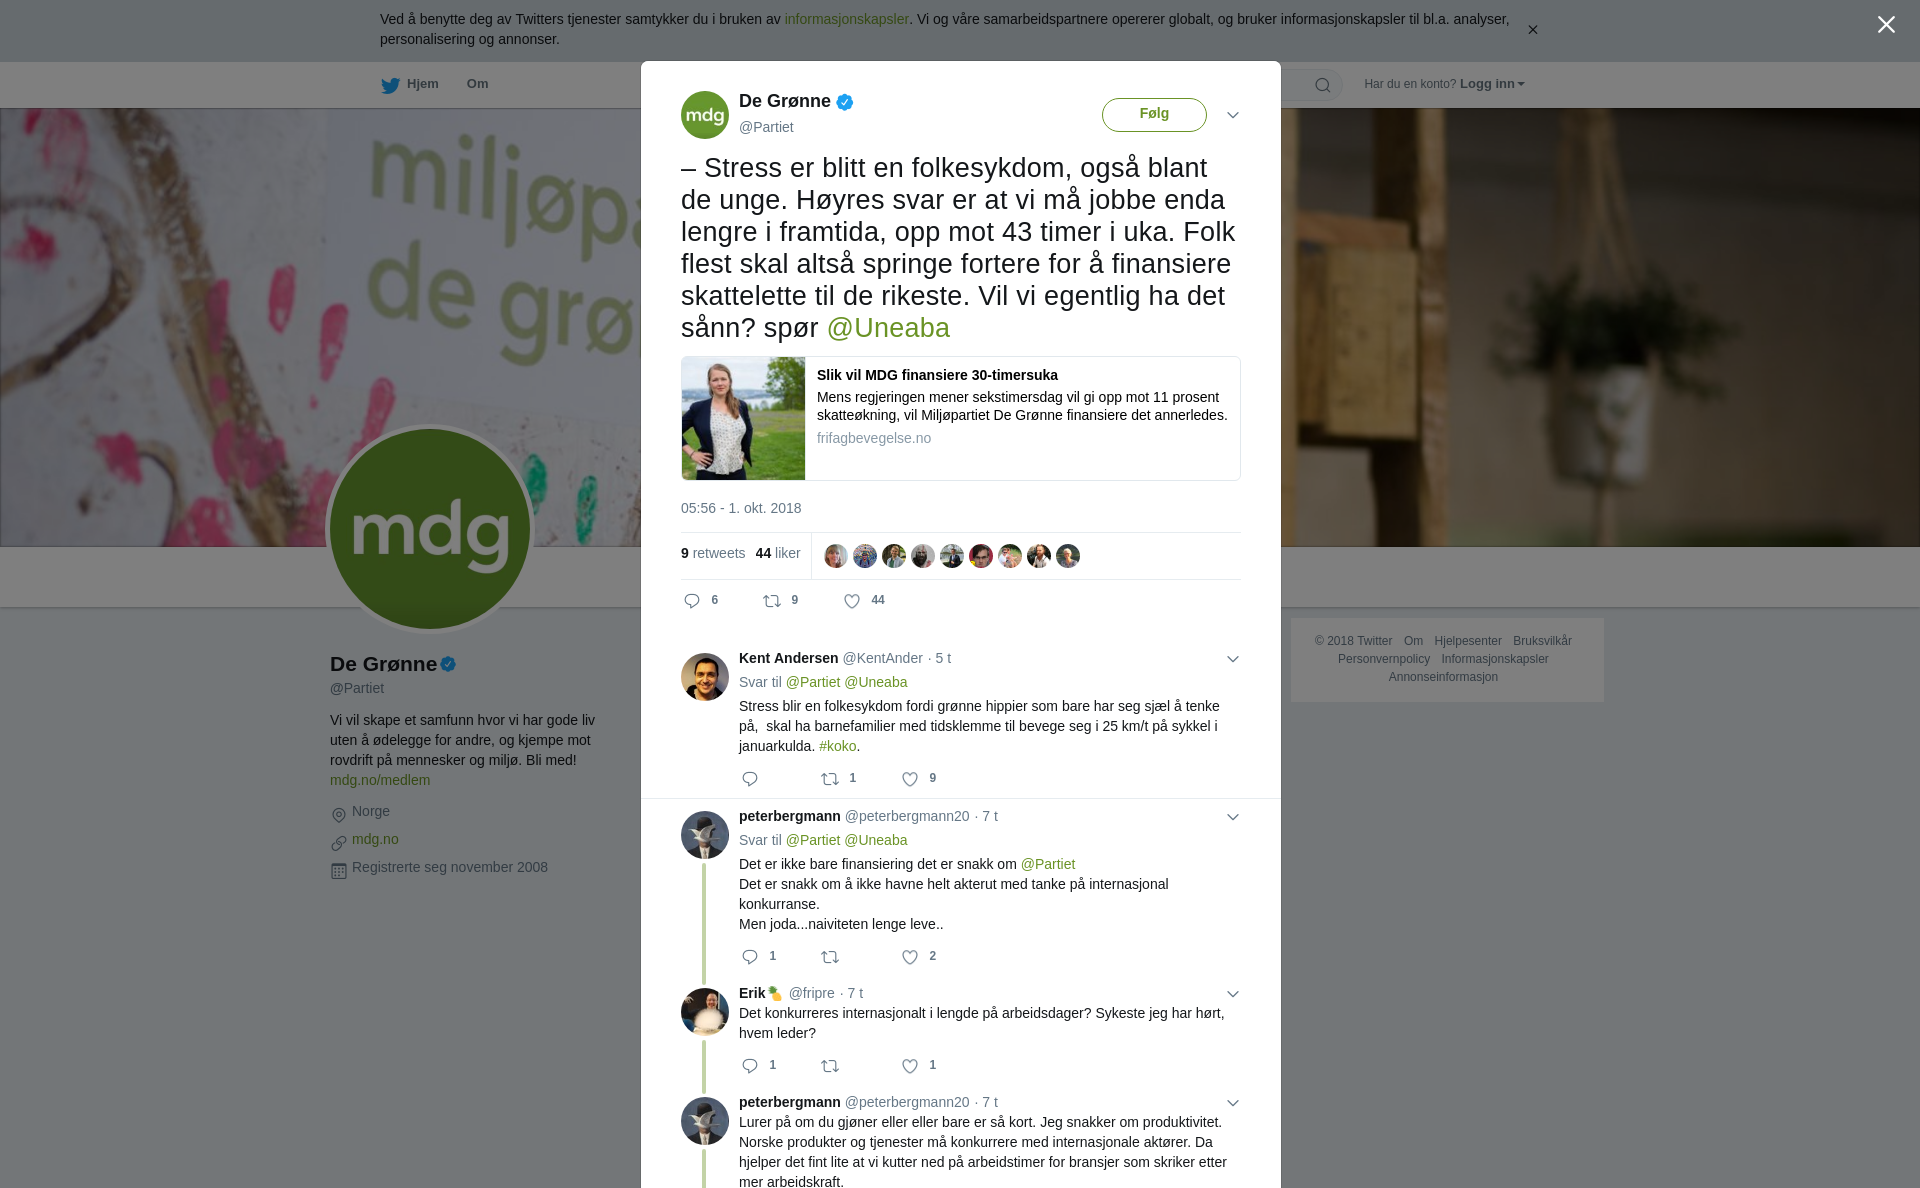Screen dimensions: 1920x1188
Task: Reply to Erik's tweet
Action: click(750, 1066)
